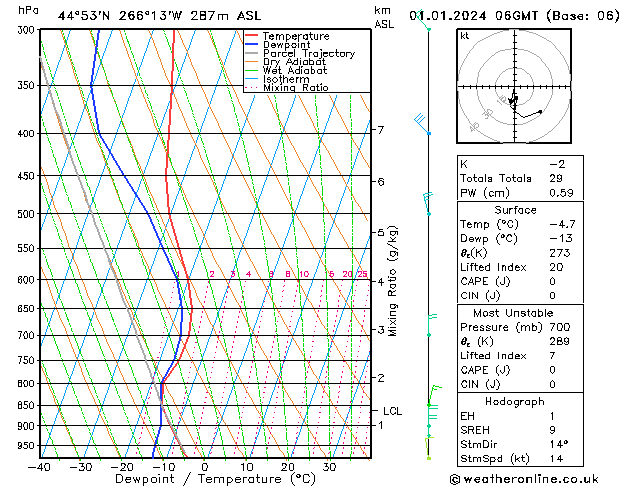The image size is (629, 486).
Task: Click the wind barb at the 300 hPa level
Action: coord(424,20)
